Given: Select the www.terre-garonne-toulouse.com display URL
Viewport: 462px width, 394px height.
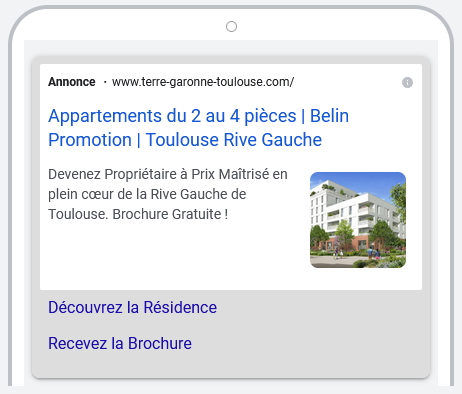Looking at the screenshot, I should point(203,82).
